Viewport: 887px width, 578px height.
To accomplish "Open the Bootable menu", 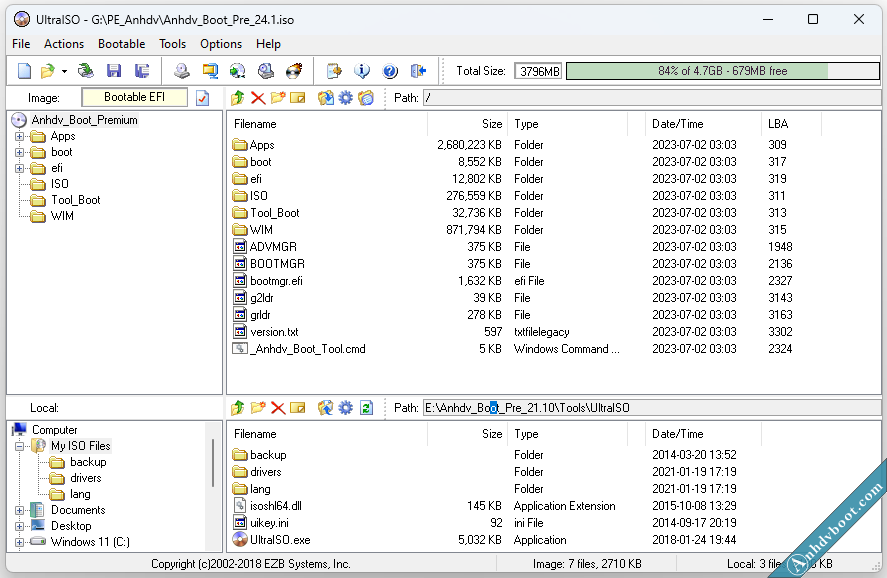I will point(121,44).
